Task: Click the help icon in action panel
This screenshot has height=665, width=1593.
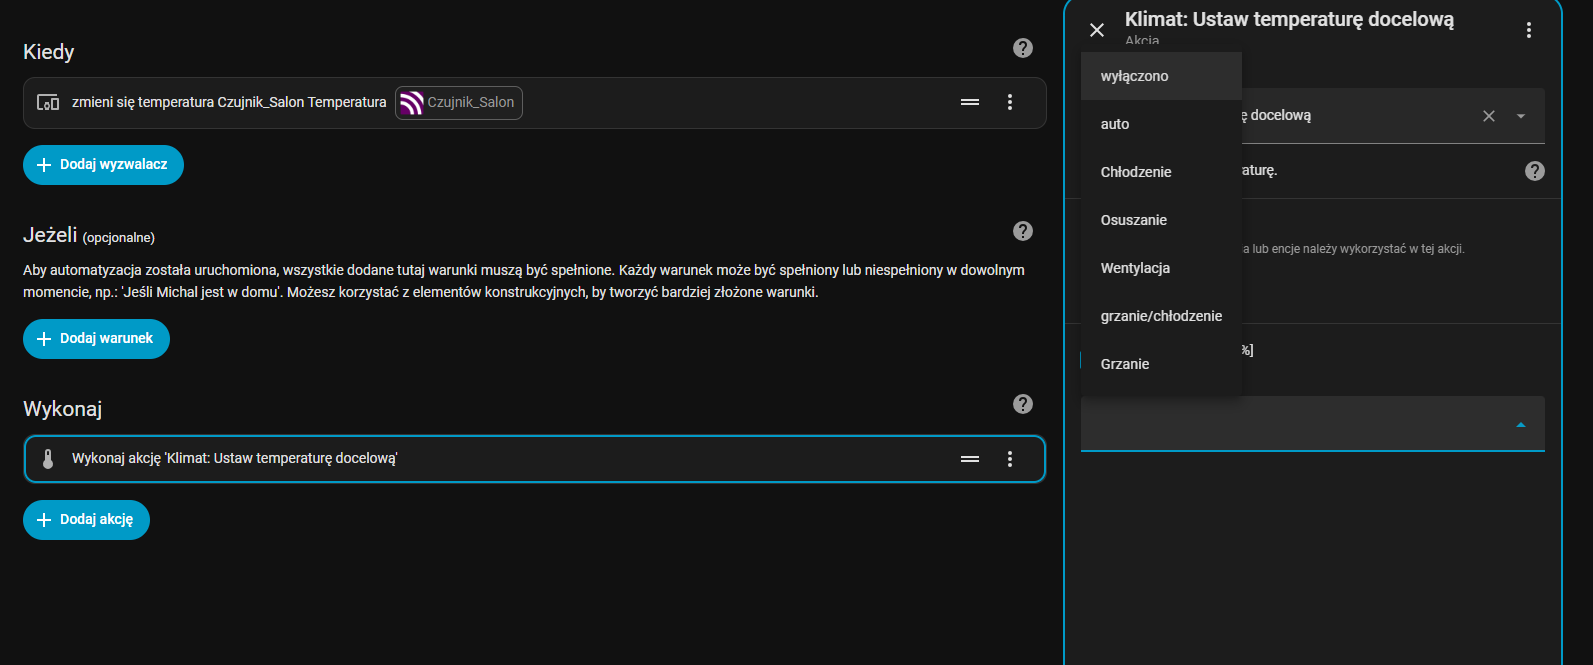Action: (x=1534, y=171)
